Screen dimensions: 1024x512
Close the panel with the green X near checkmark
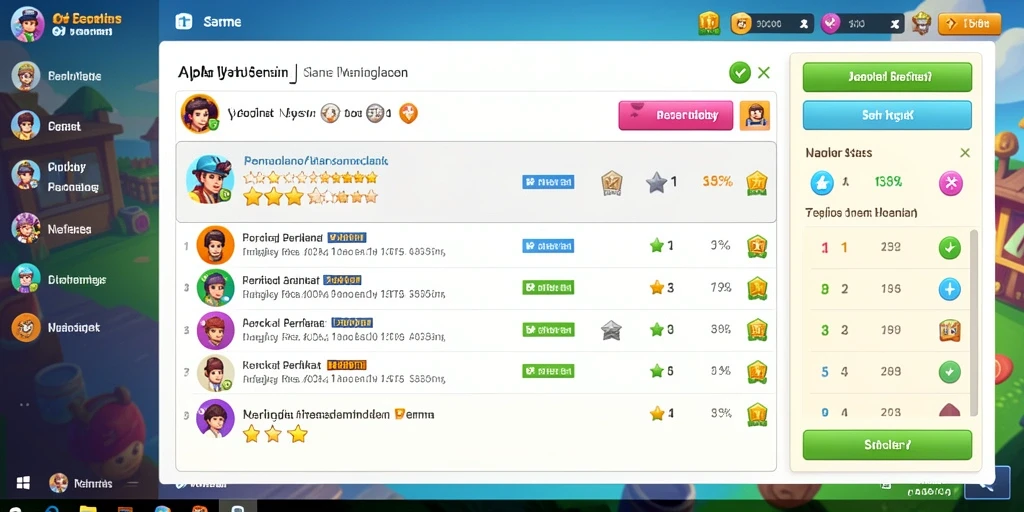[x=763, y=72]
